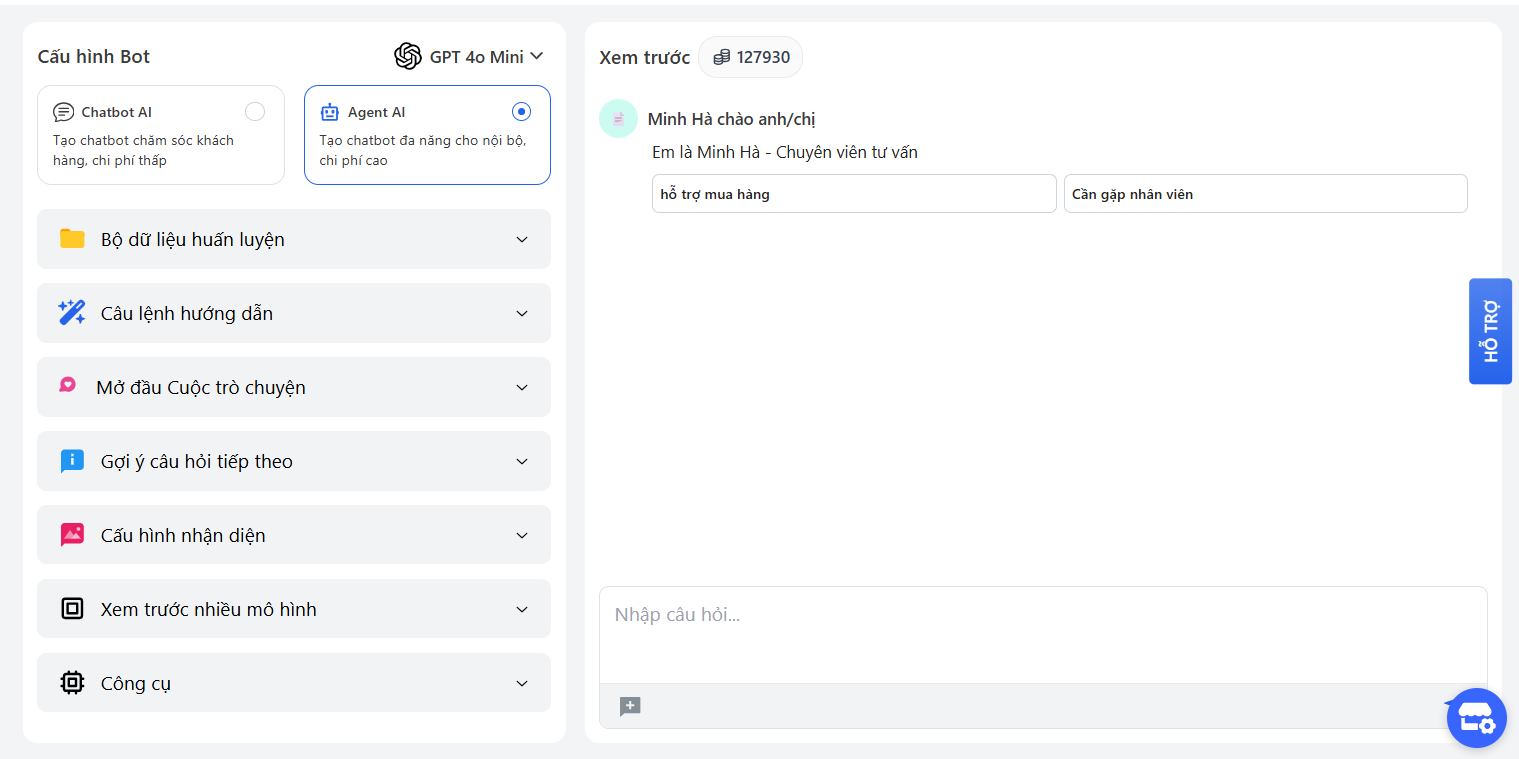The image size is (1519, 759).
Task: Open the Mở đầu Cuộc trò chuyện section
Action: point(293,387)
